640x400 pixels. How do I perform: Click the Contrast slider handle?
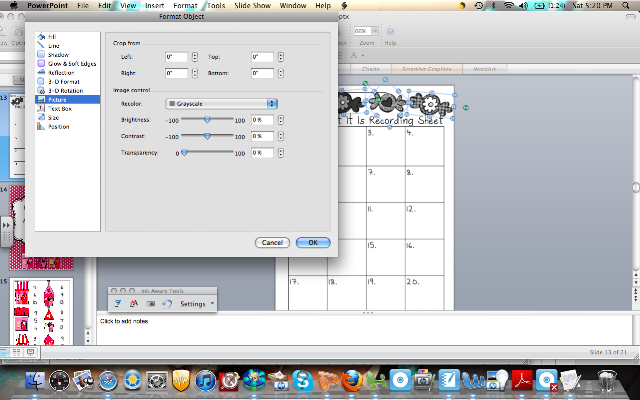pyautogui.click(x=207, y=136)
